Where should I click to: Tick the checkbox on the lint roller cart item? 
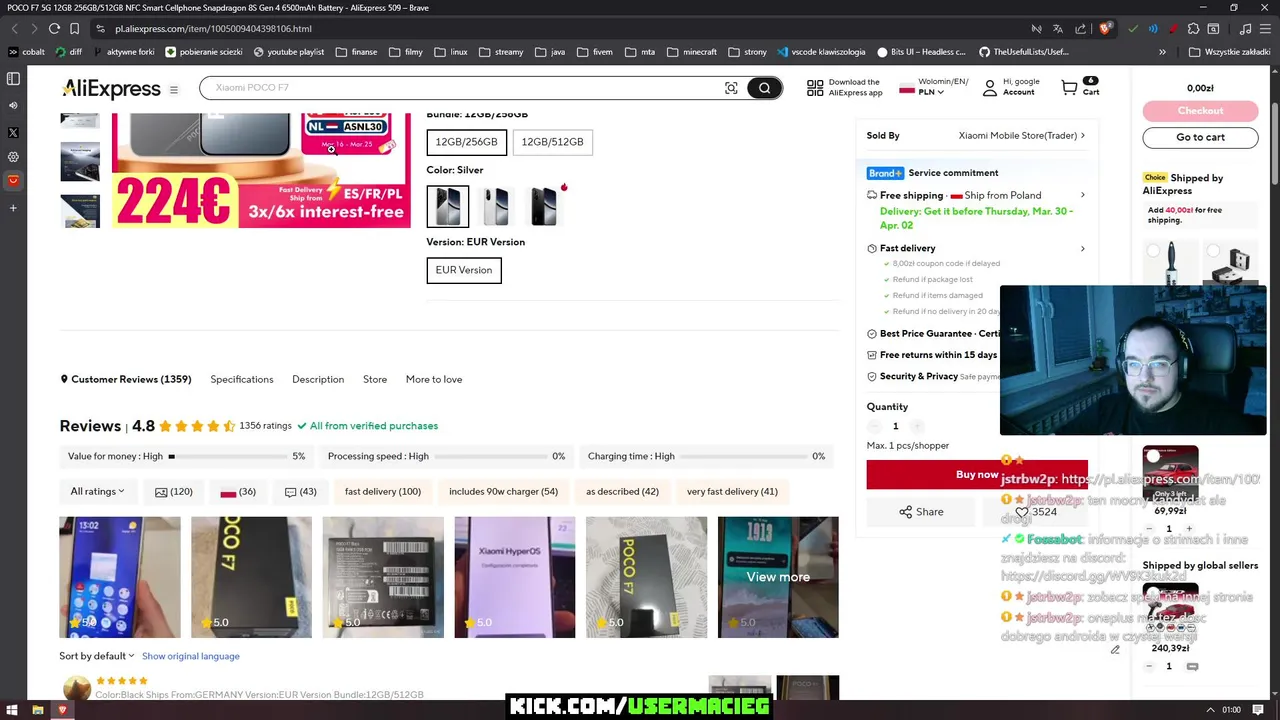(x=1154, y=251)
